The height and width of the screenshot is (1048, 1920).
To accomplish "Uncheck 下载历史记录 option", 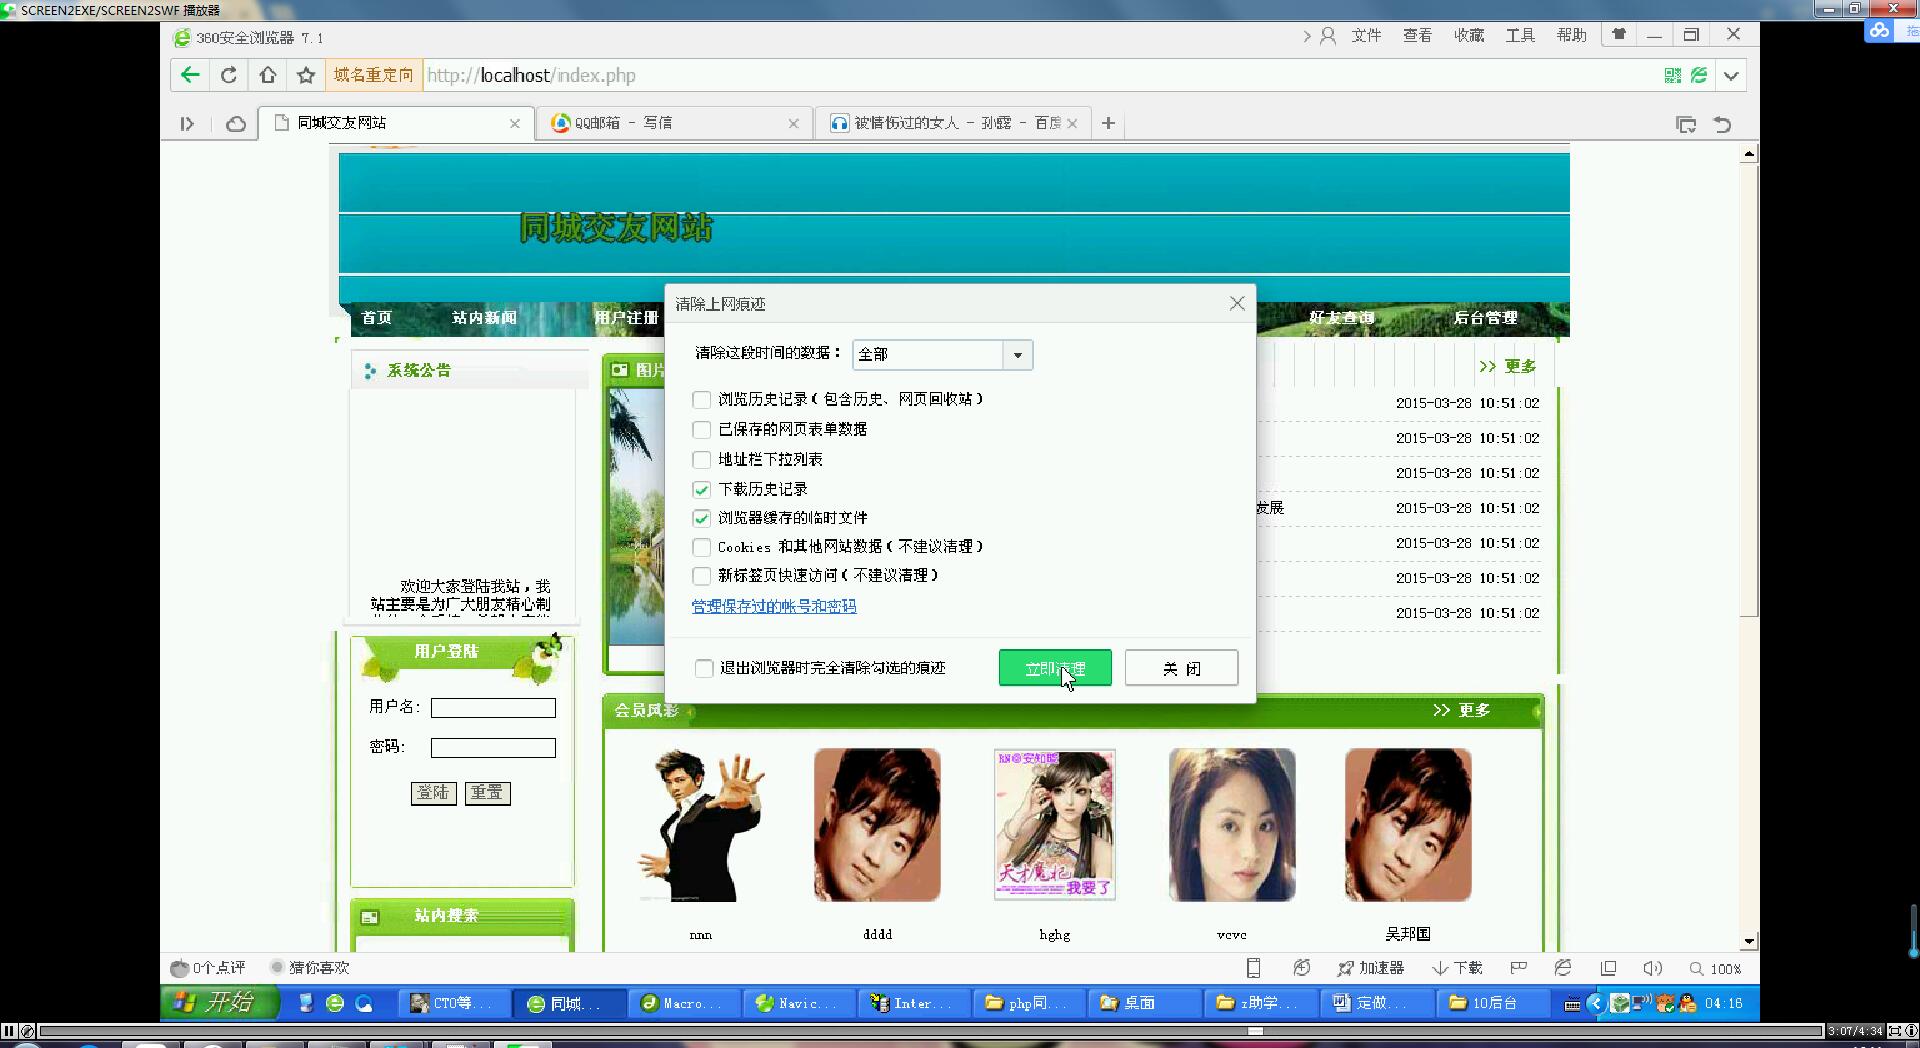I will click(702, 490).
